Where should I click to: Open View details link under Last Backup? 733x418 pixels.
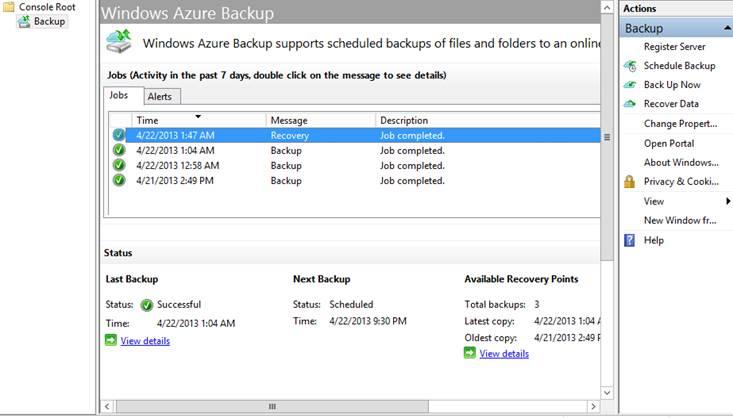pos(145,341)
